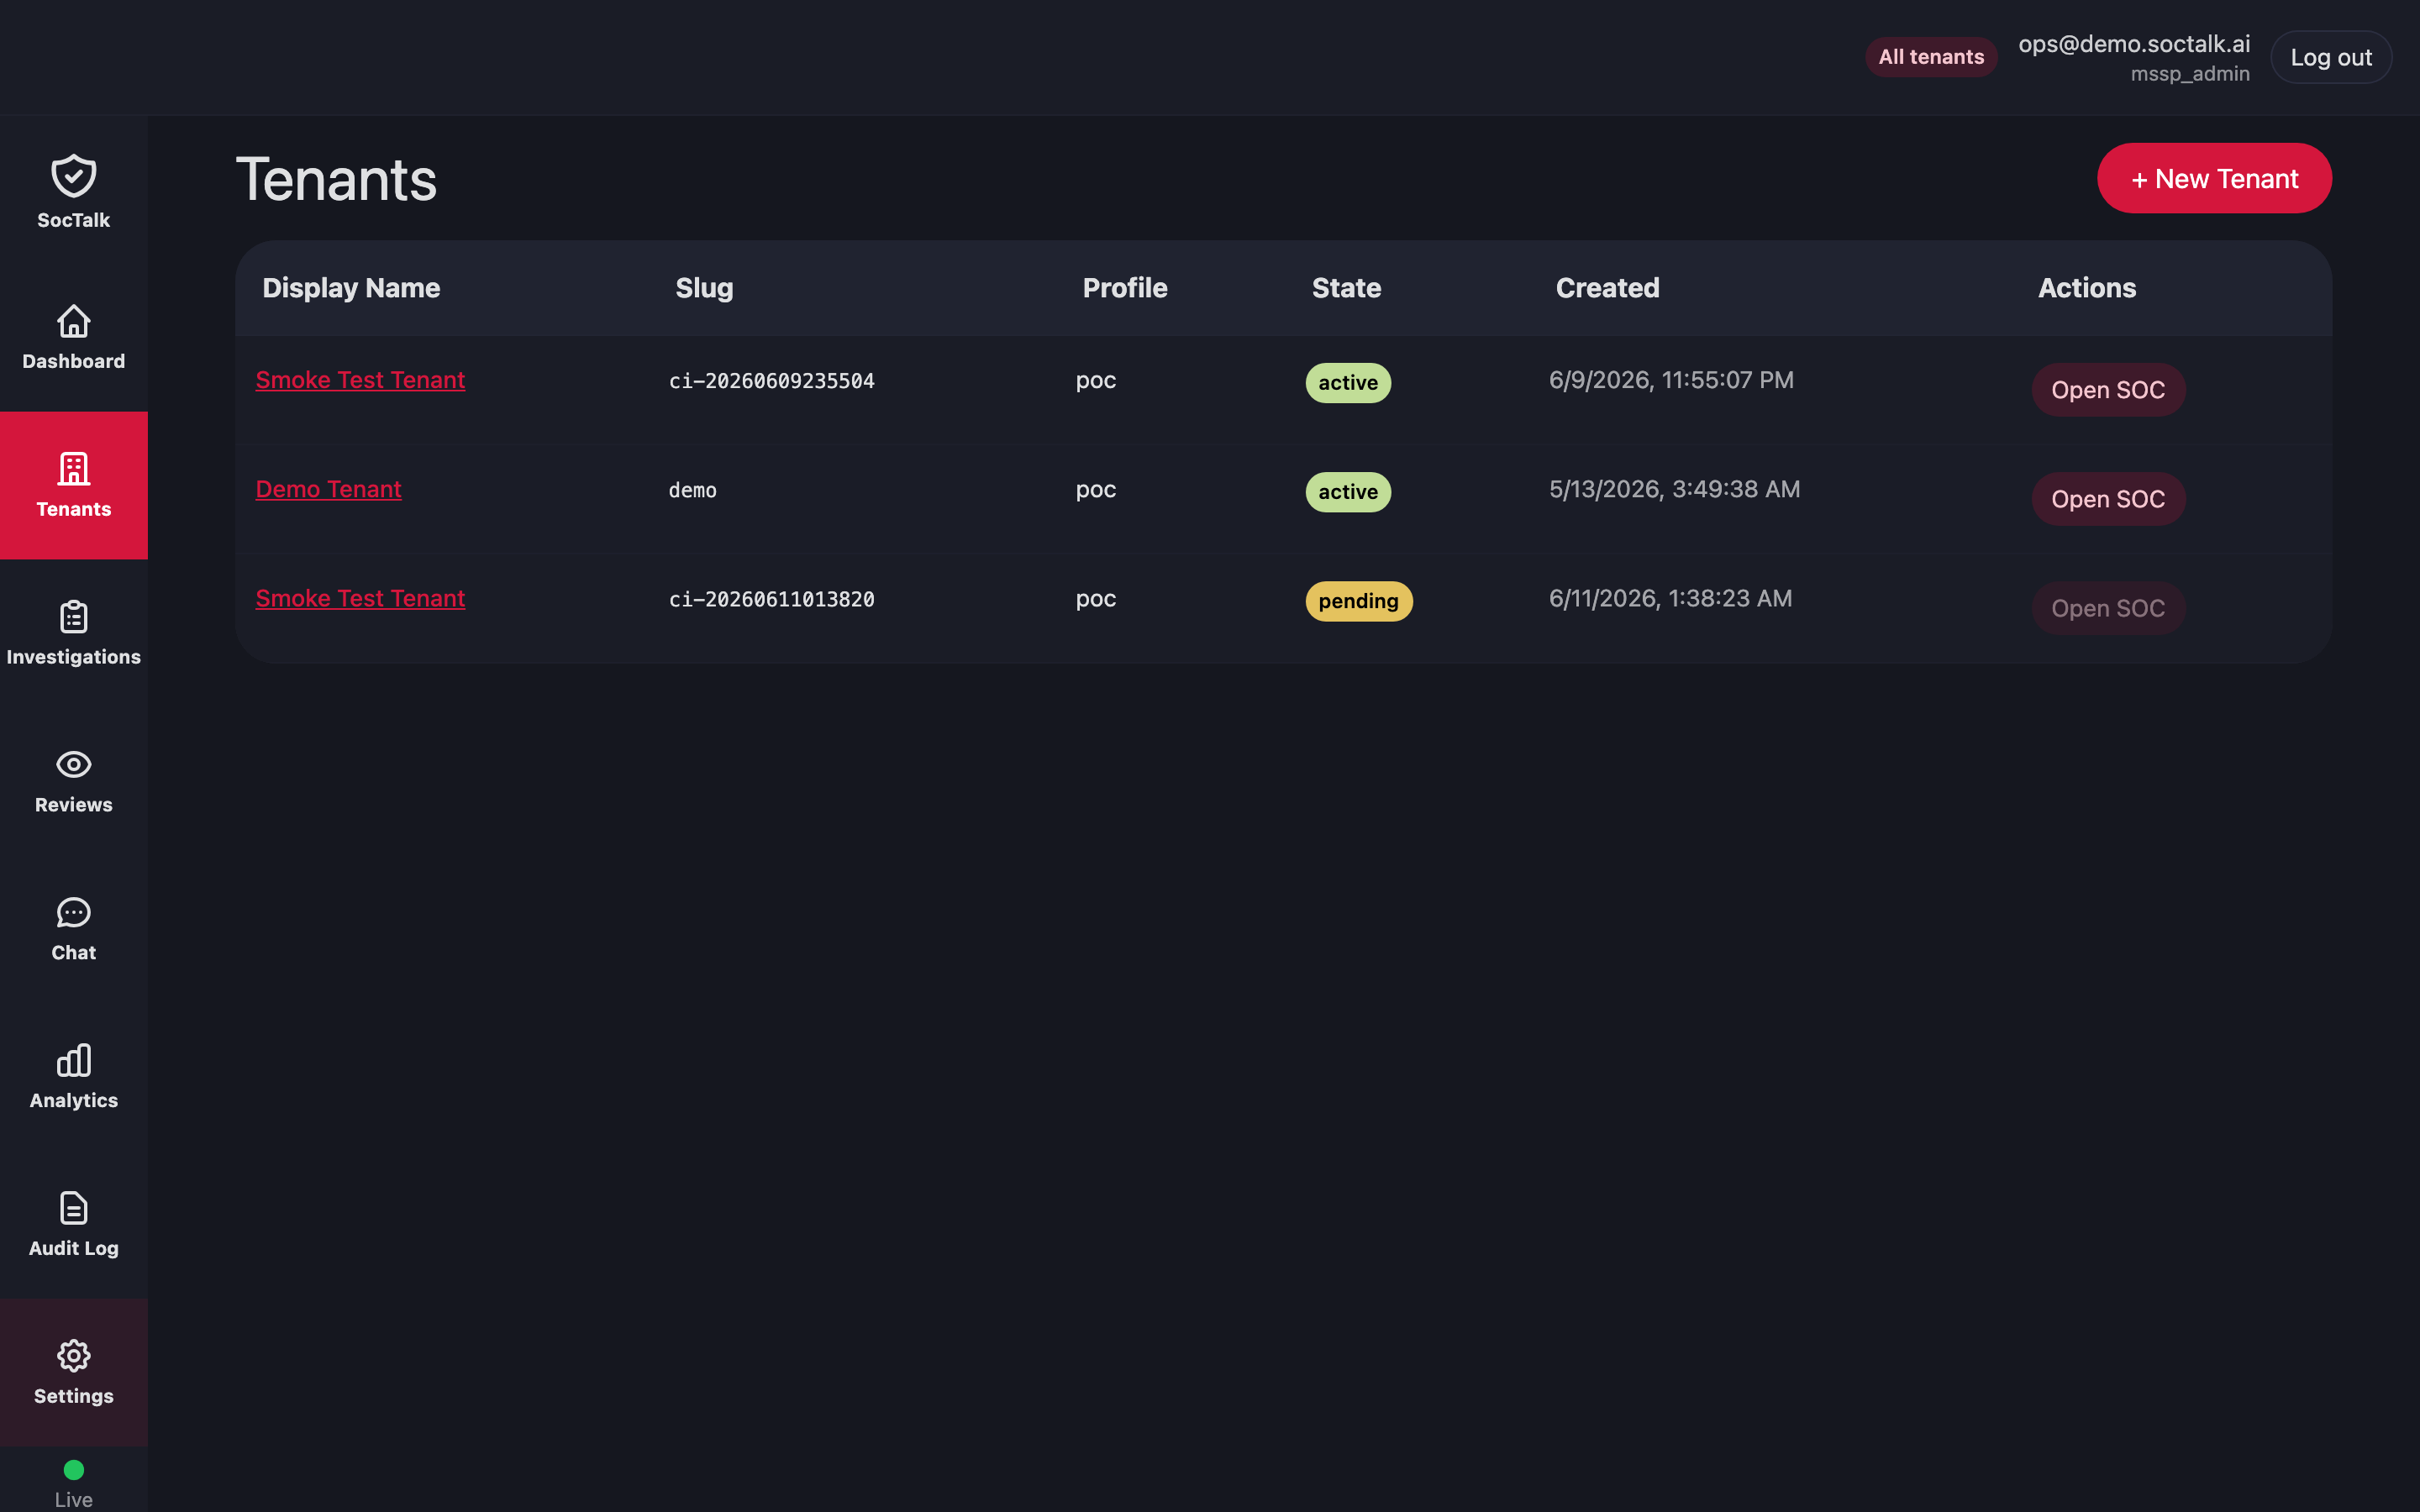Select slug text ci-20260609235504
The image size is (2420, 1512).
point(771,381)
